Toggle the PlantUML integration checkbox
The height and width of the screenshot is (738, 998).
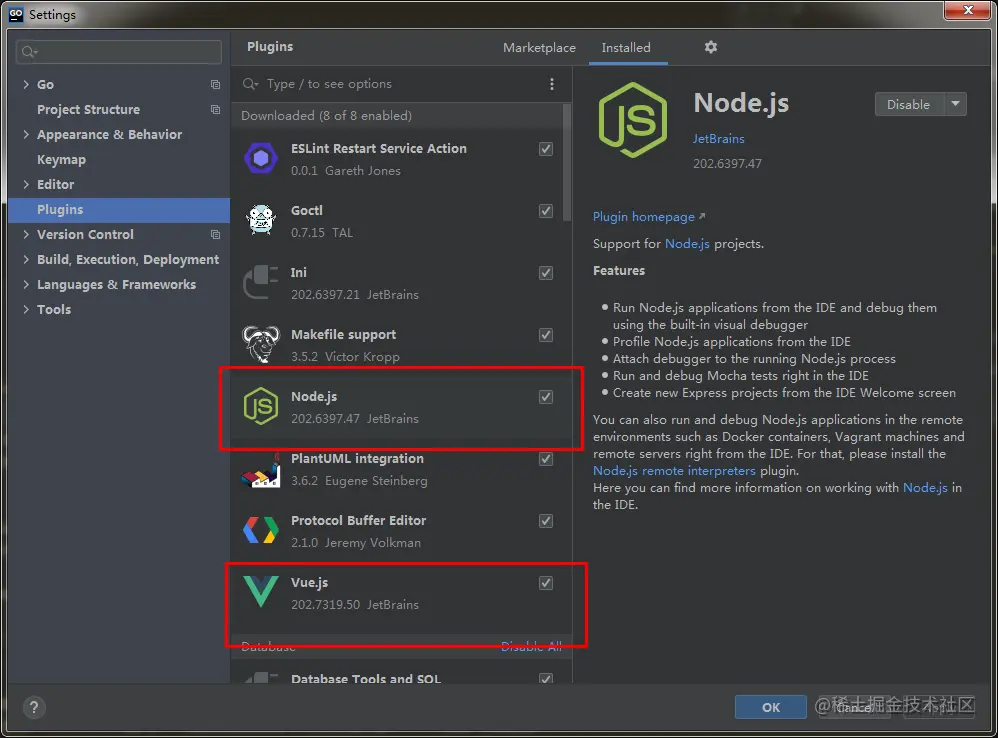coord(545,459)
